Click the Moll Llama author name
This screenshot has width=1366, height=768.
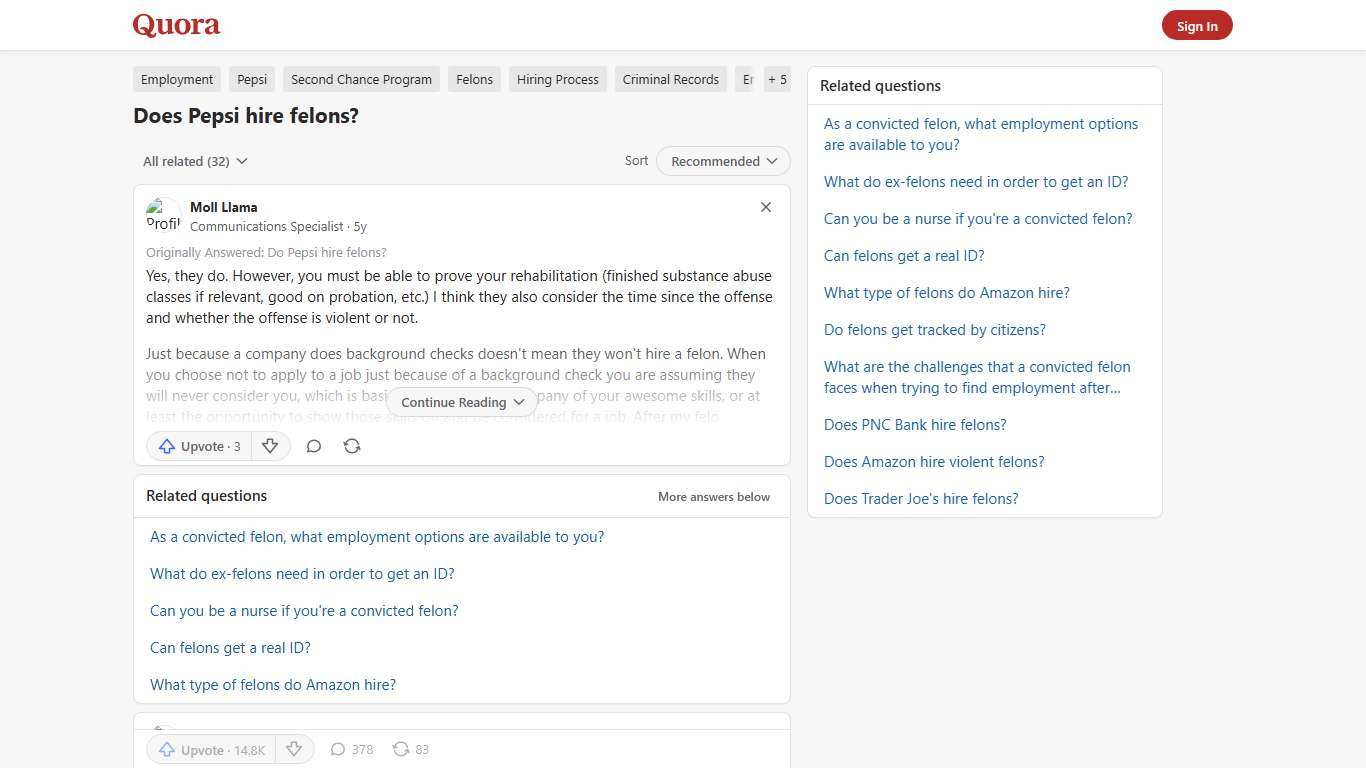224,207
